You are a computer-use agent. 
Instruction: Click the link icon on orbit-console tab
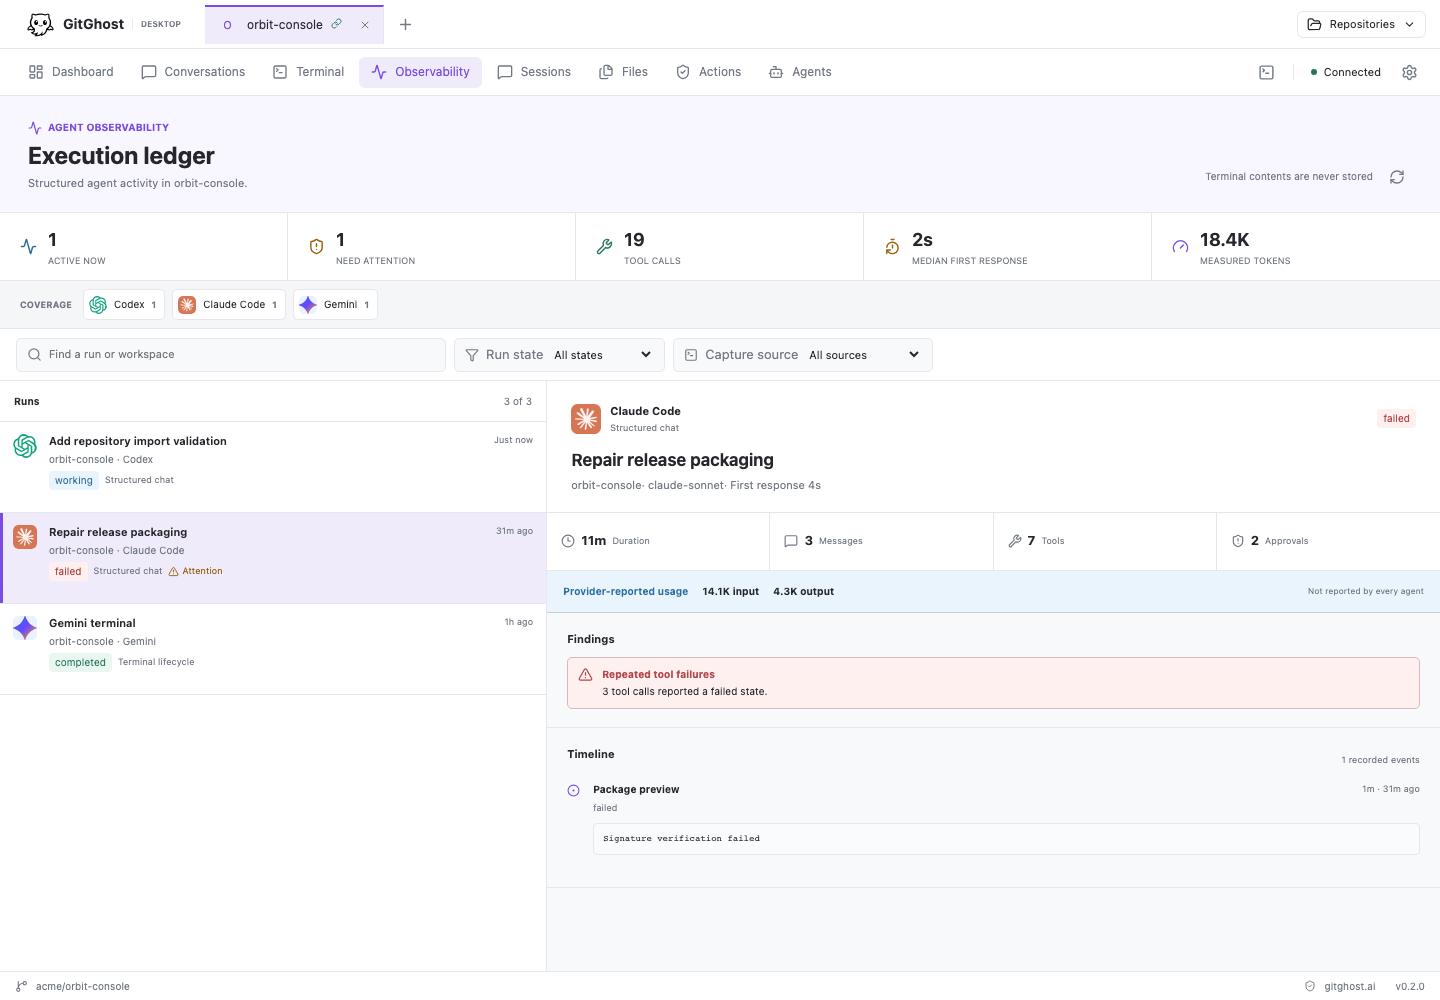(337, 24)
